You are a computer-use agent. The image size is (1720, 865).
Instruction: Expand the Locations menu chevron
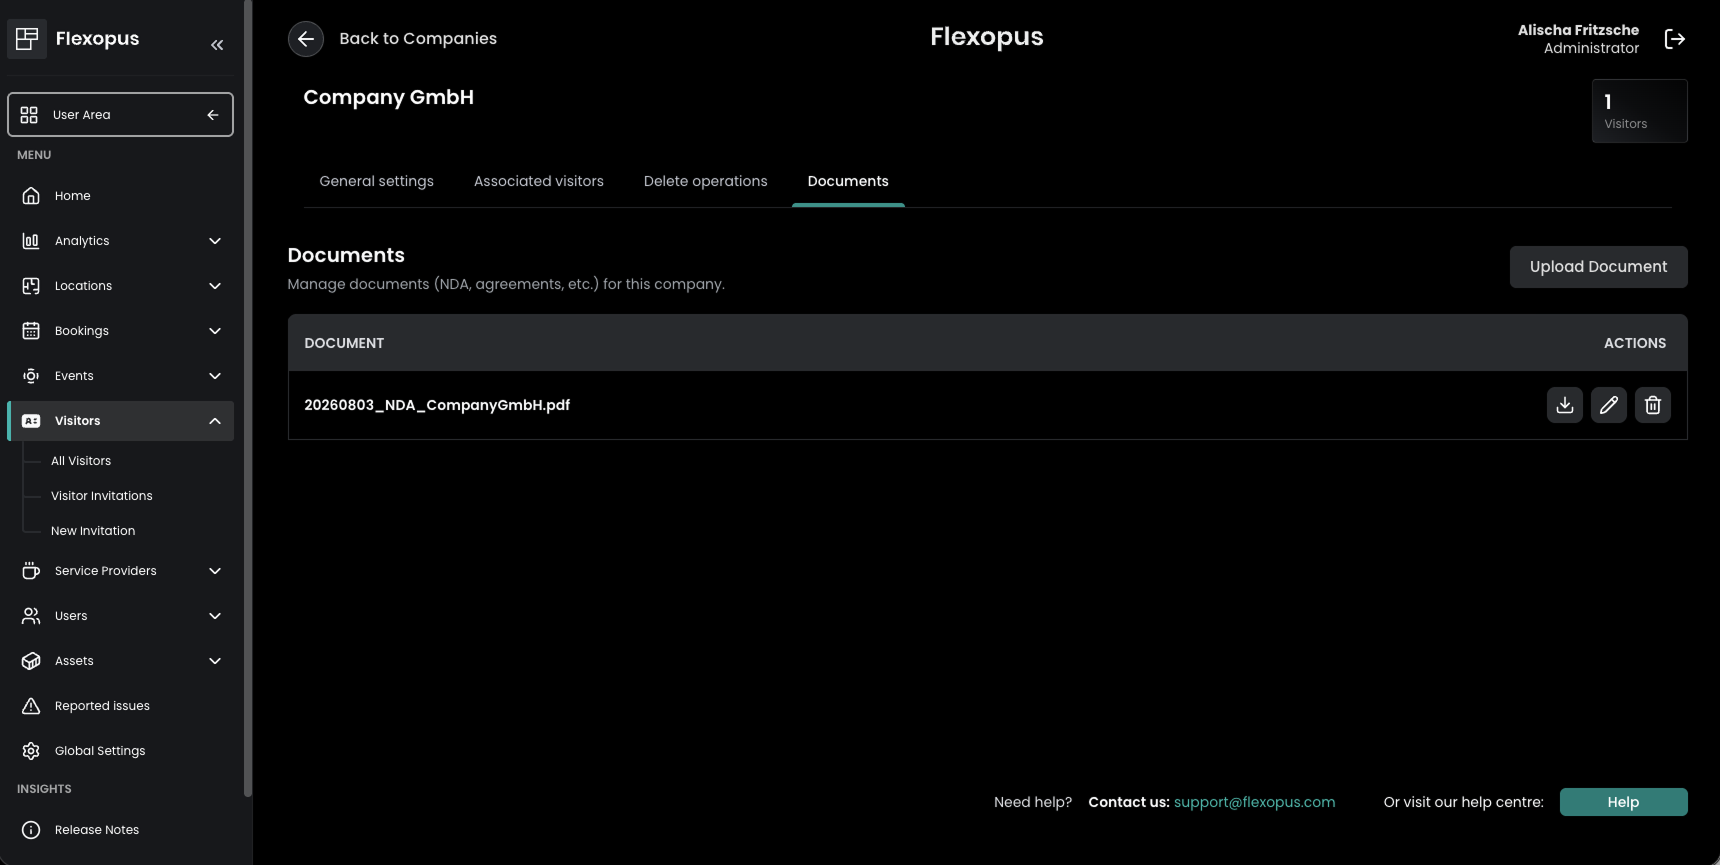[x=215, y=286]
